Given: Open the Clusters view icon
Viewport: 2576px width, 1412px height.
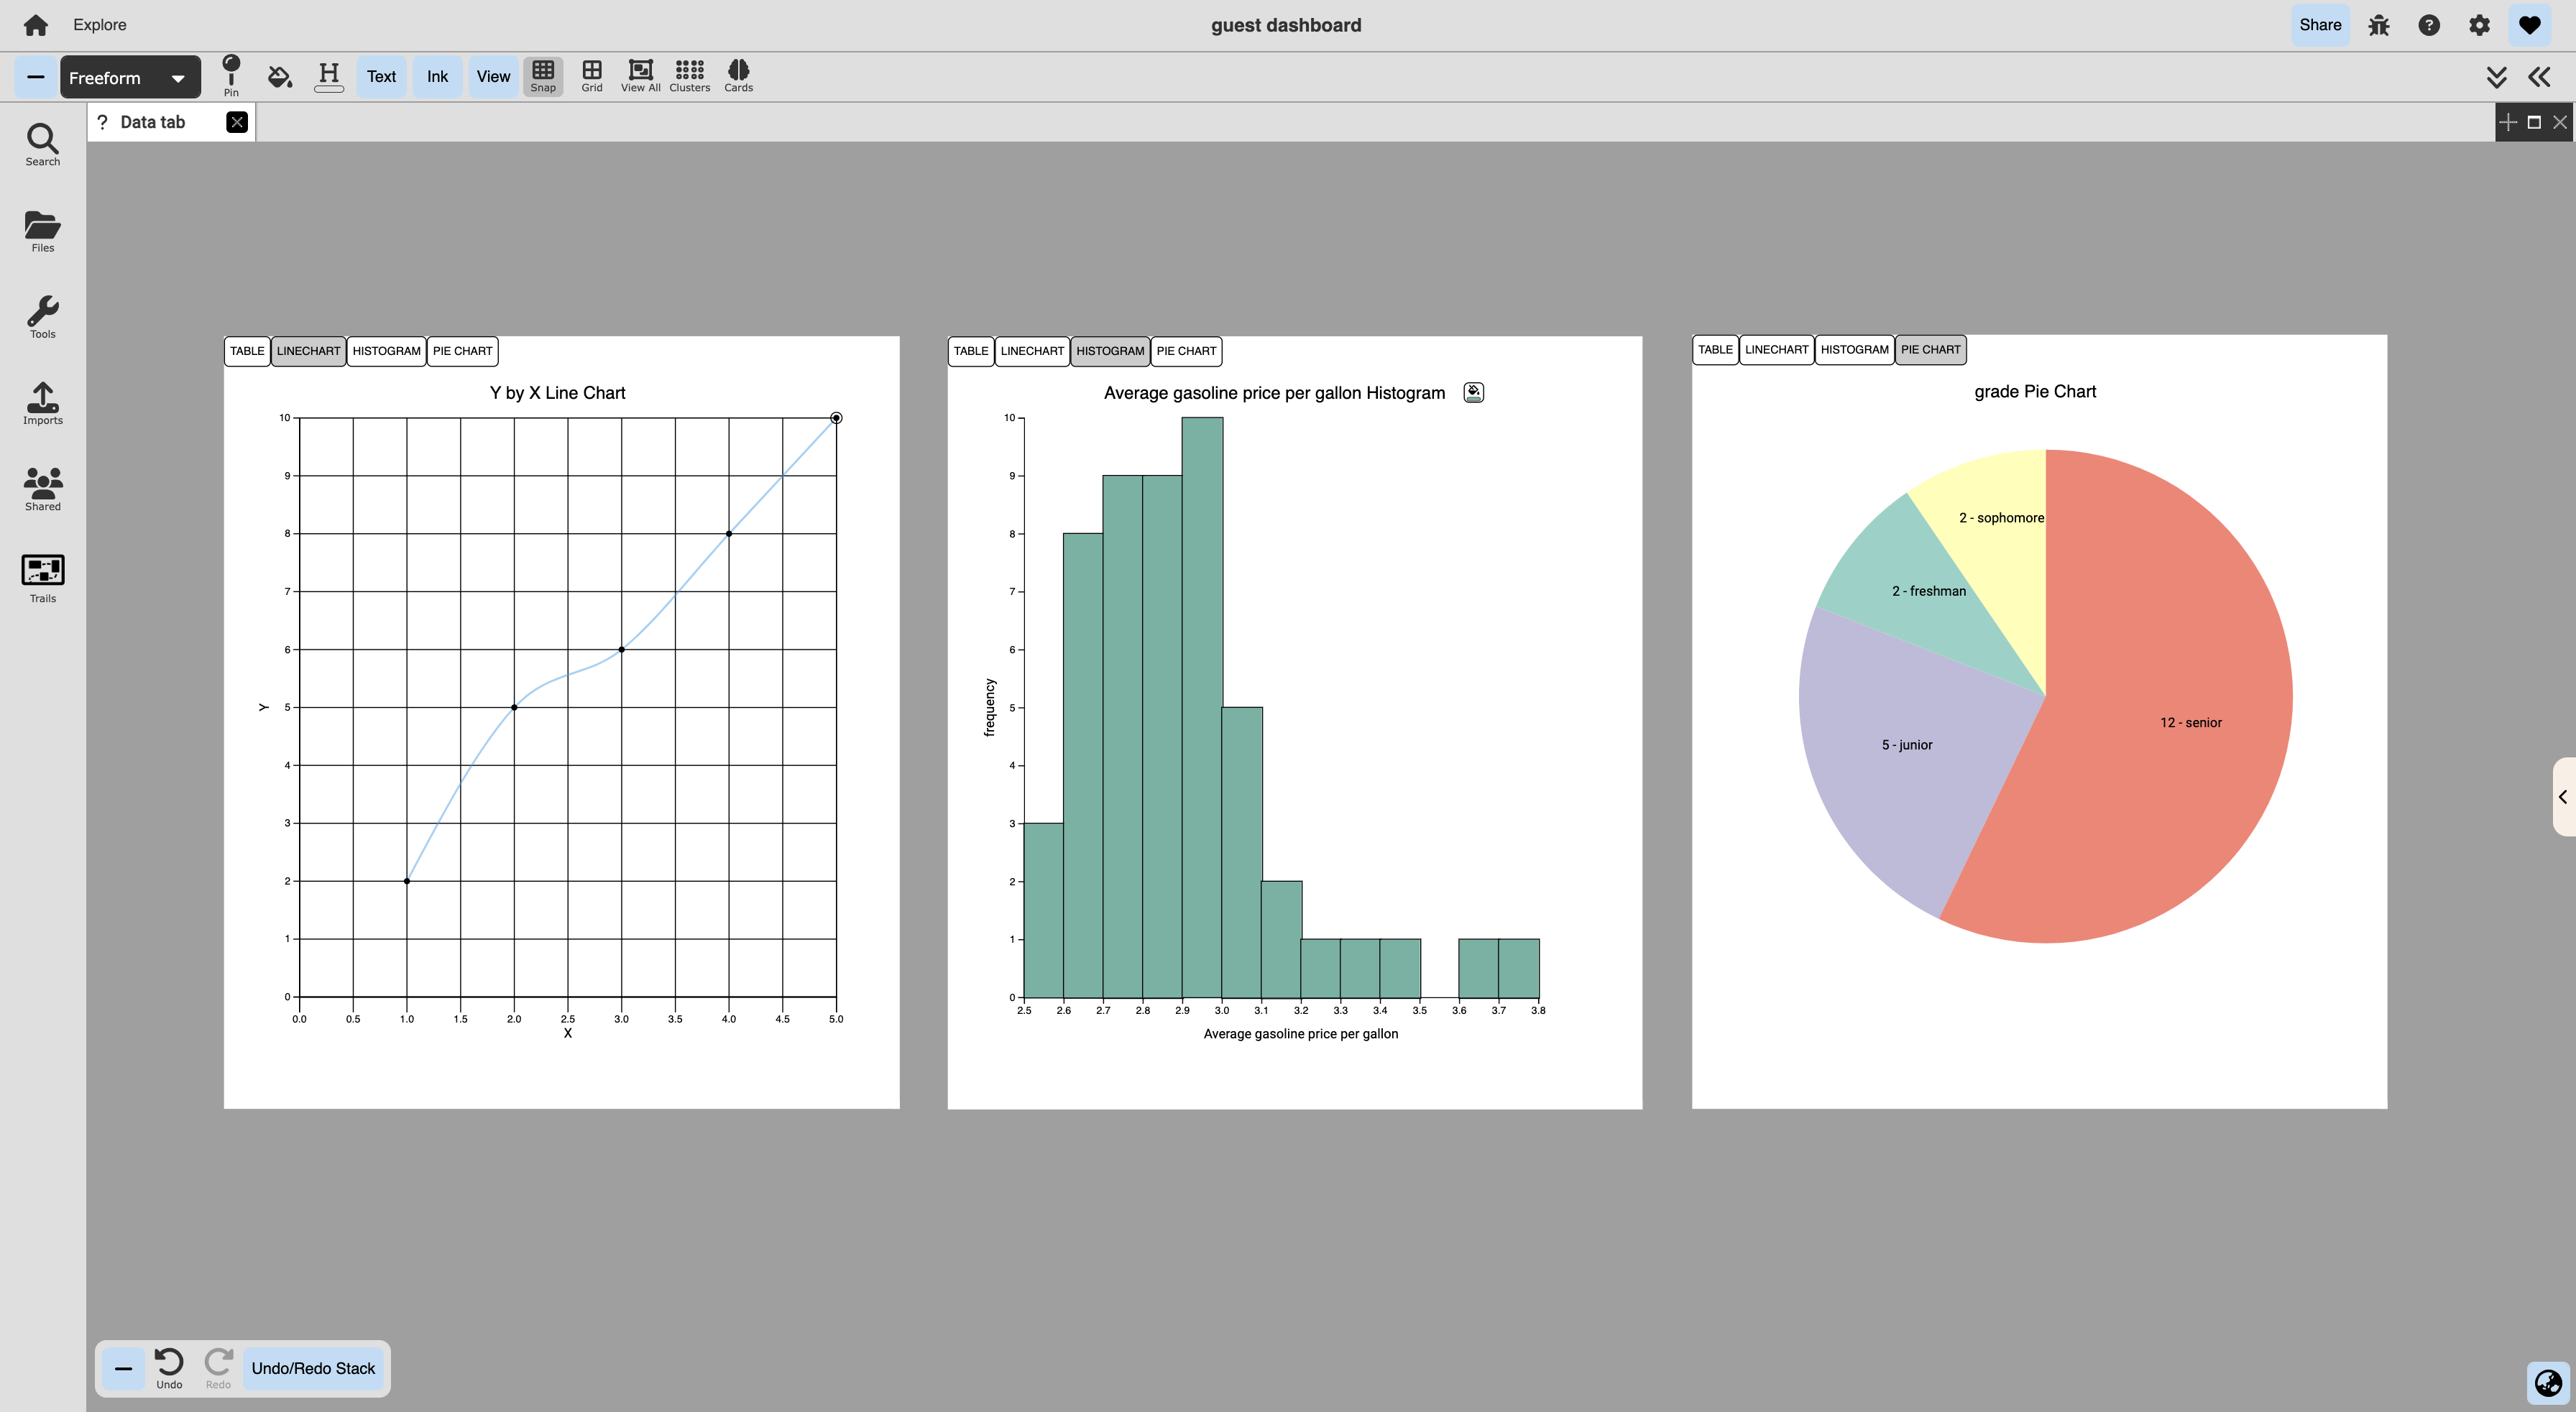Looking at the screenshot, I should click(x=689, y=75).
